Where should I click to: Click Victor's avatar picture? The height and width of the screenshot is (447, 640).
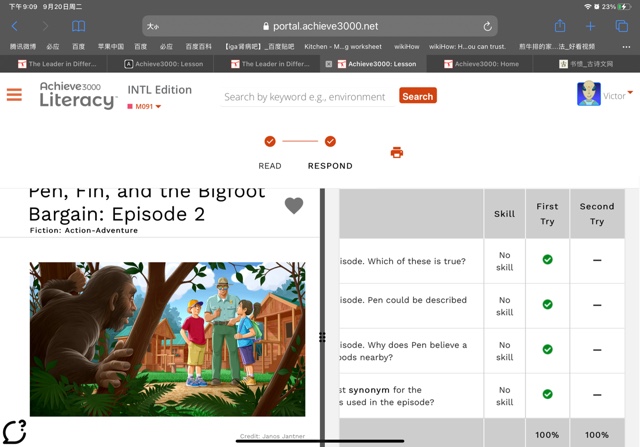tap(589, 93)
